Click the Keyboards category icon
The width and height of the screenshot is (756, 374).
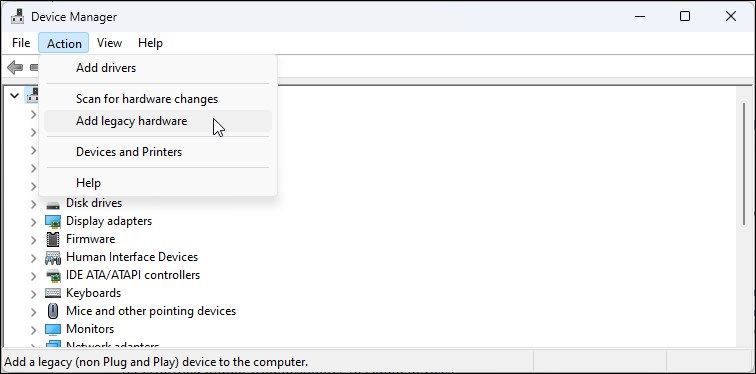pyautogui.click(x=53, y=293)
